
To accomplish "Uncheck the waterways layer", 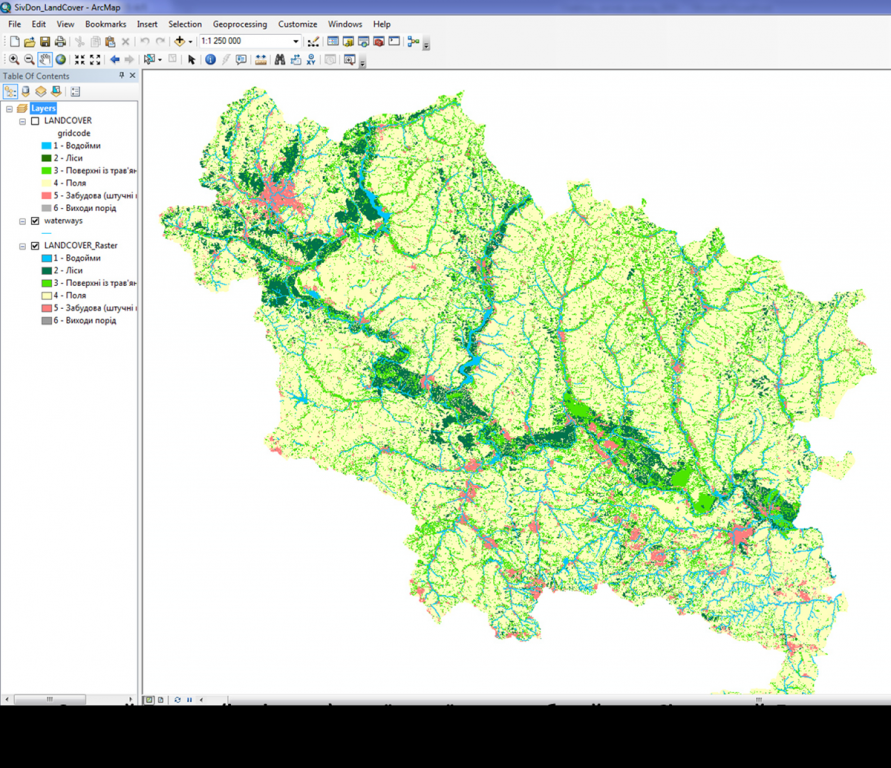I will [x=35, y=221].
